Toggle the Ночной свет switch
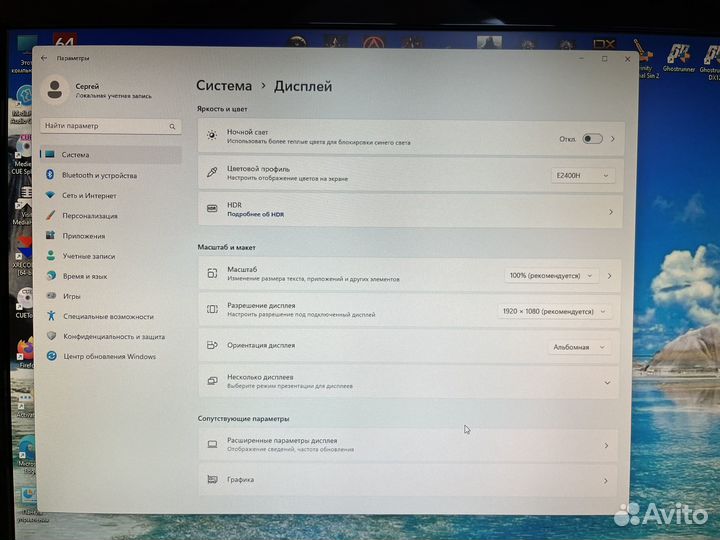 coord(592,139)
